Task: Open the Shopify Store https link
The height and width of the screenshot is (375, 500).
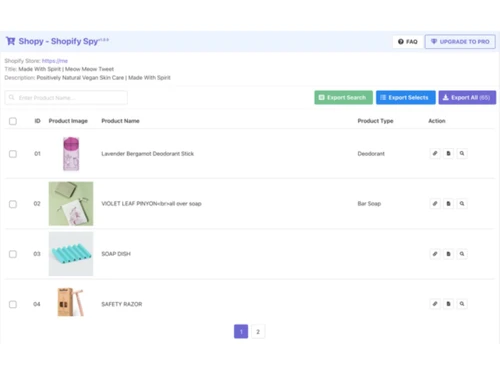Action: pos(55,61)
